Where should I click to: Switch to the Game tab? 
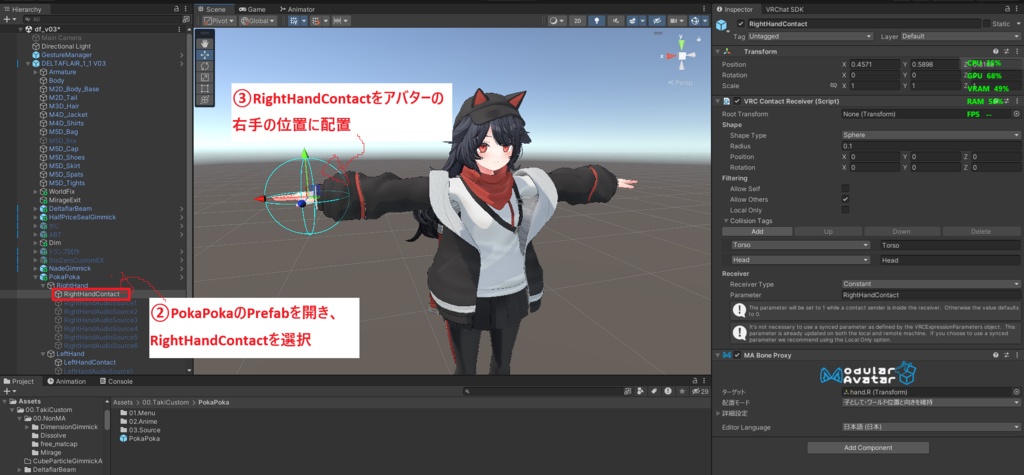pos(252,9)
